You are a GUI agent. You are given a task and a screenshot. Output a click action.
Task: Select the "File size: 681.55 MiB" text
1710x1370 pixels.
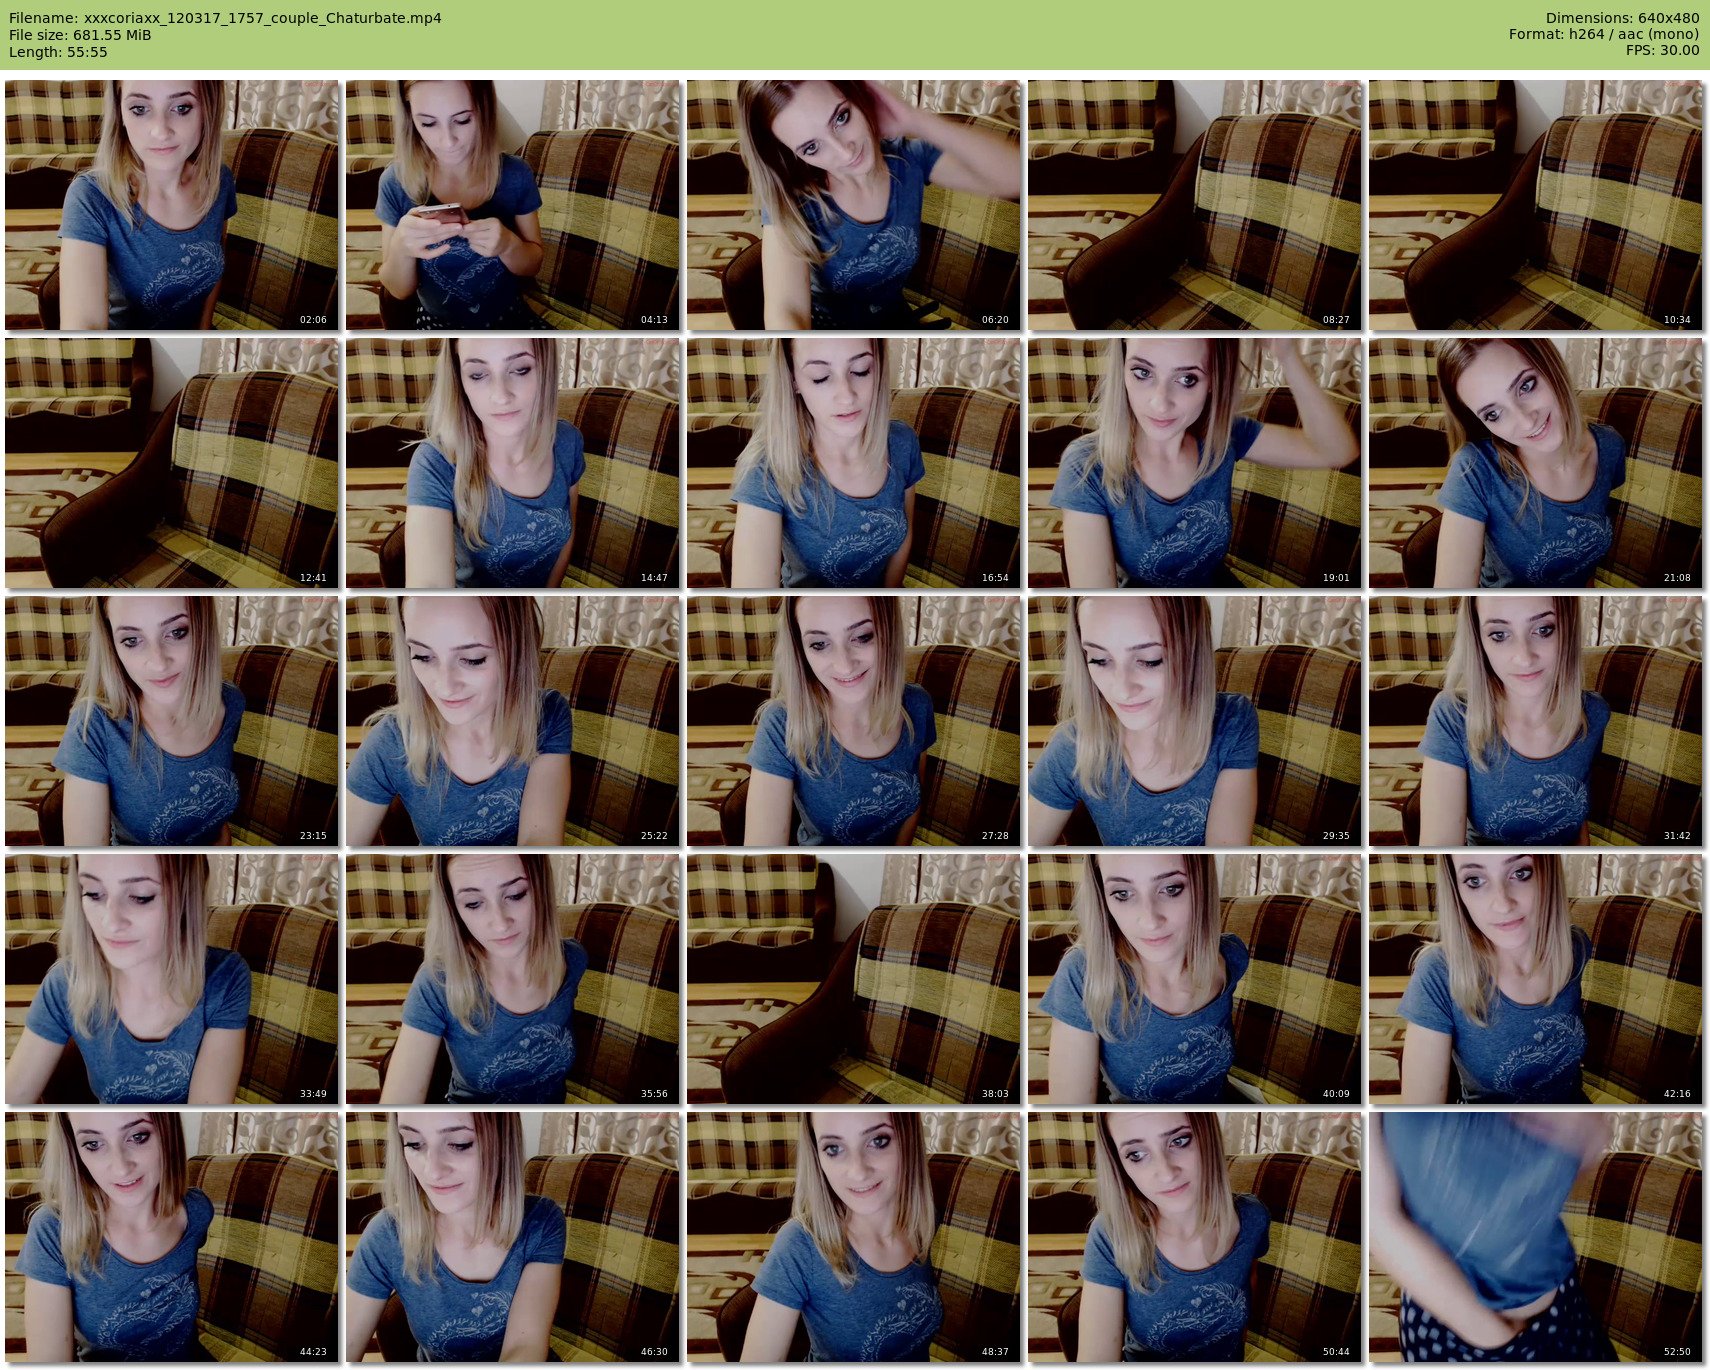tap(80, 35)
